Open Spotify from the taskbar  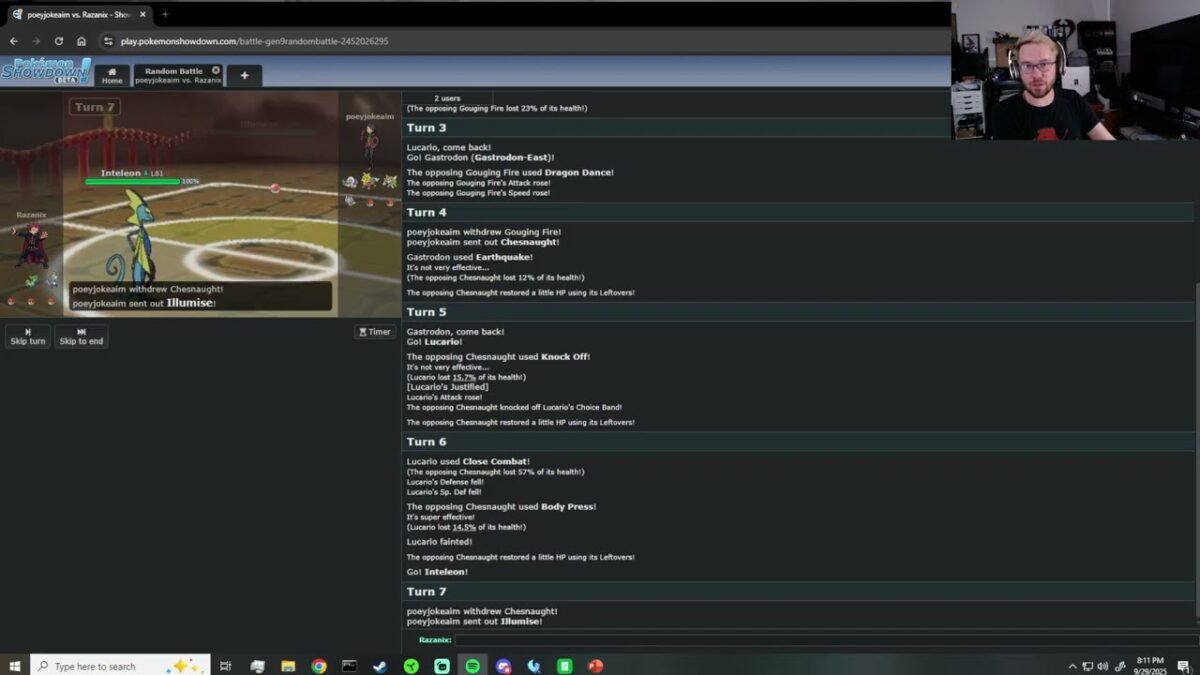point(472,666)
